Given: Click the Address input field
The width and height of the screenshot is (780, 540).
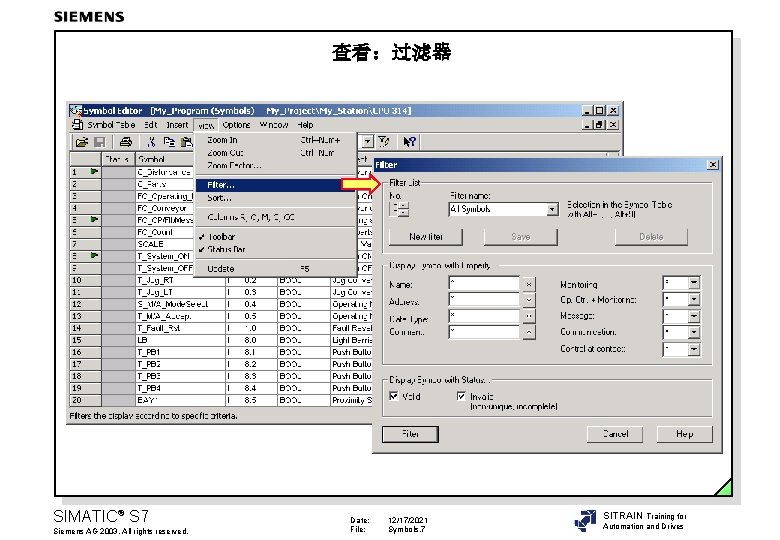Looking at the screenshot, I should coord(484,300).
